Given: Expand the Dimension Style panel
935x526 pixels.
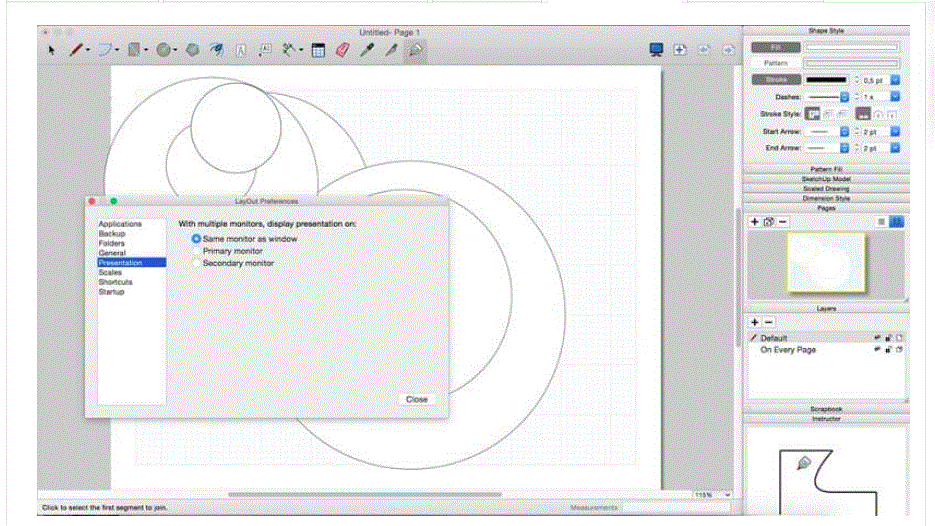Looking at the screenshot, I should pyautogui.click(x=826, y=198).
